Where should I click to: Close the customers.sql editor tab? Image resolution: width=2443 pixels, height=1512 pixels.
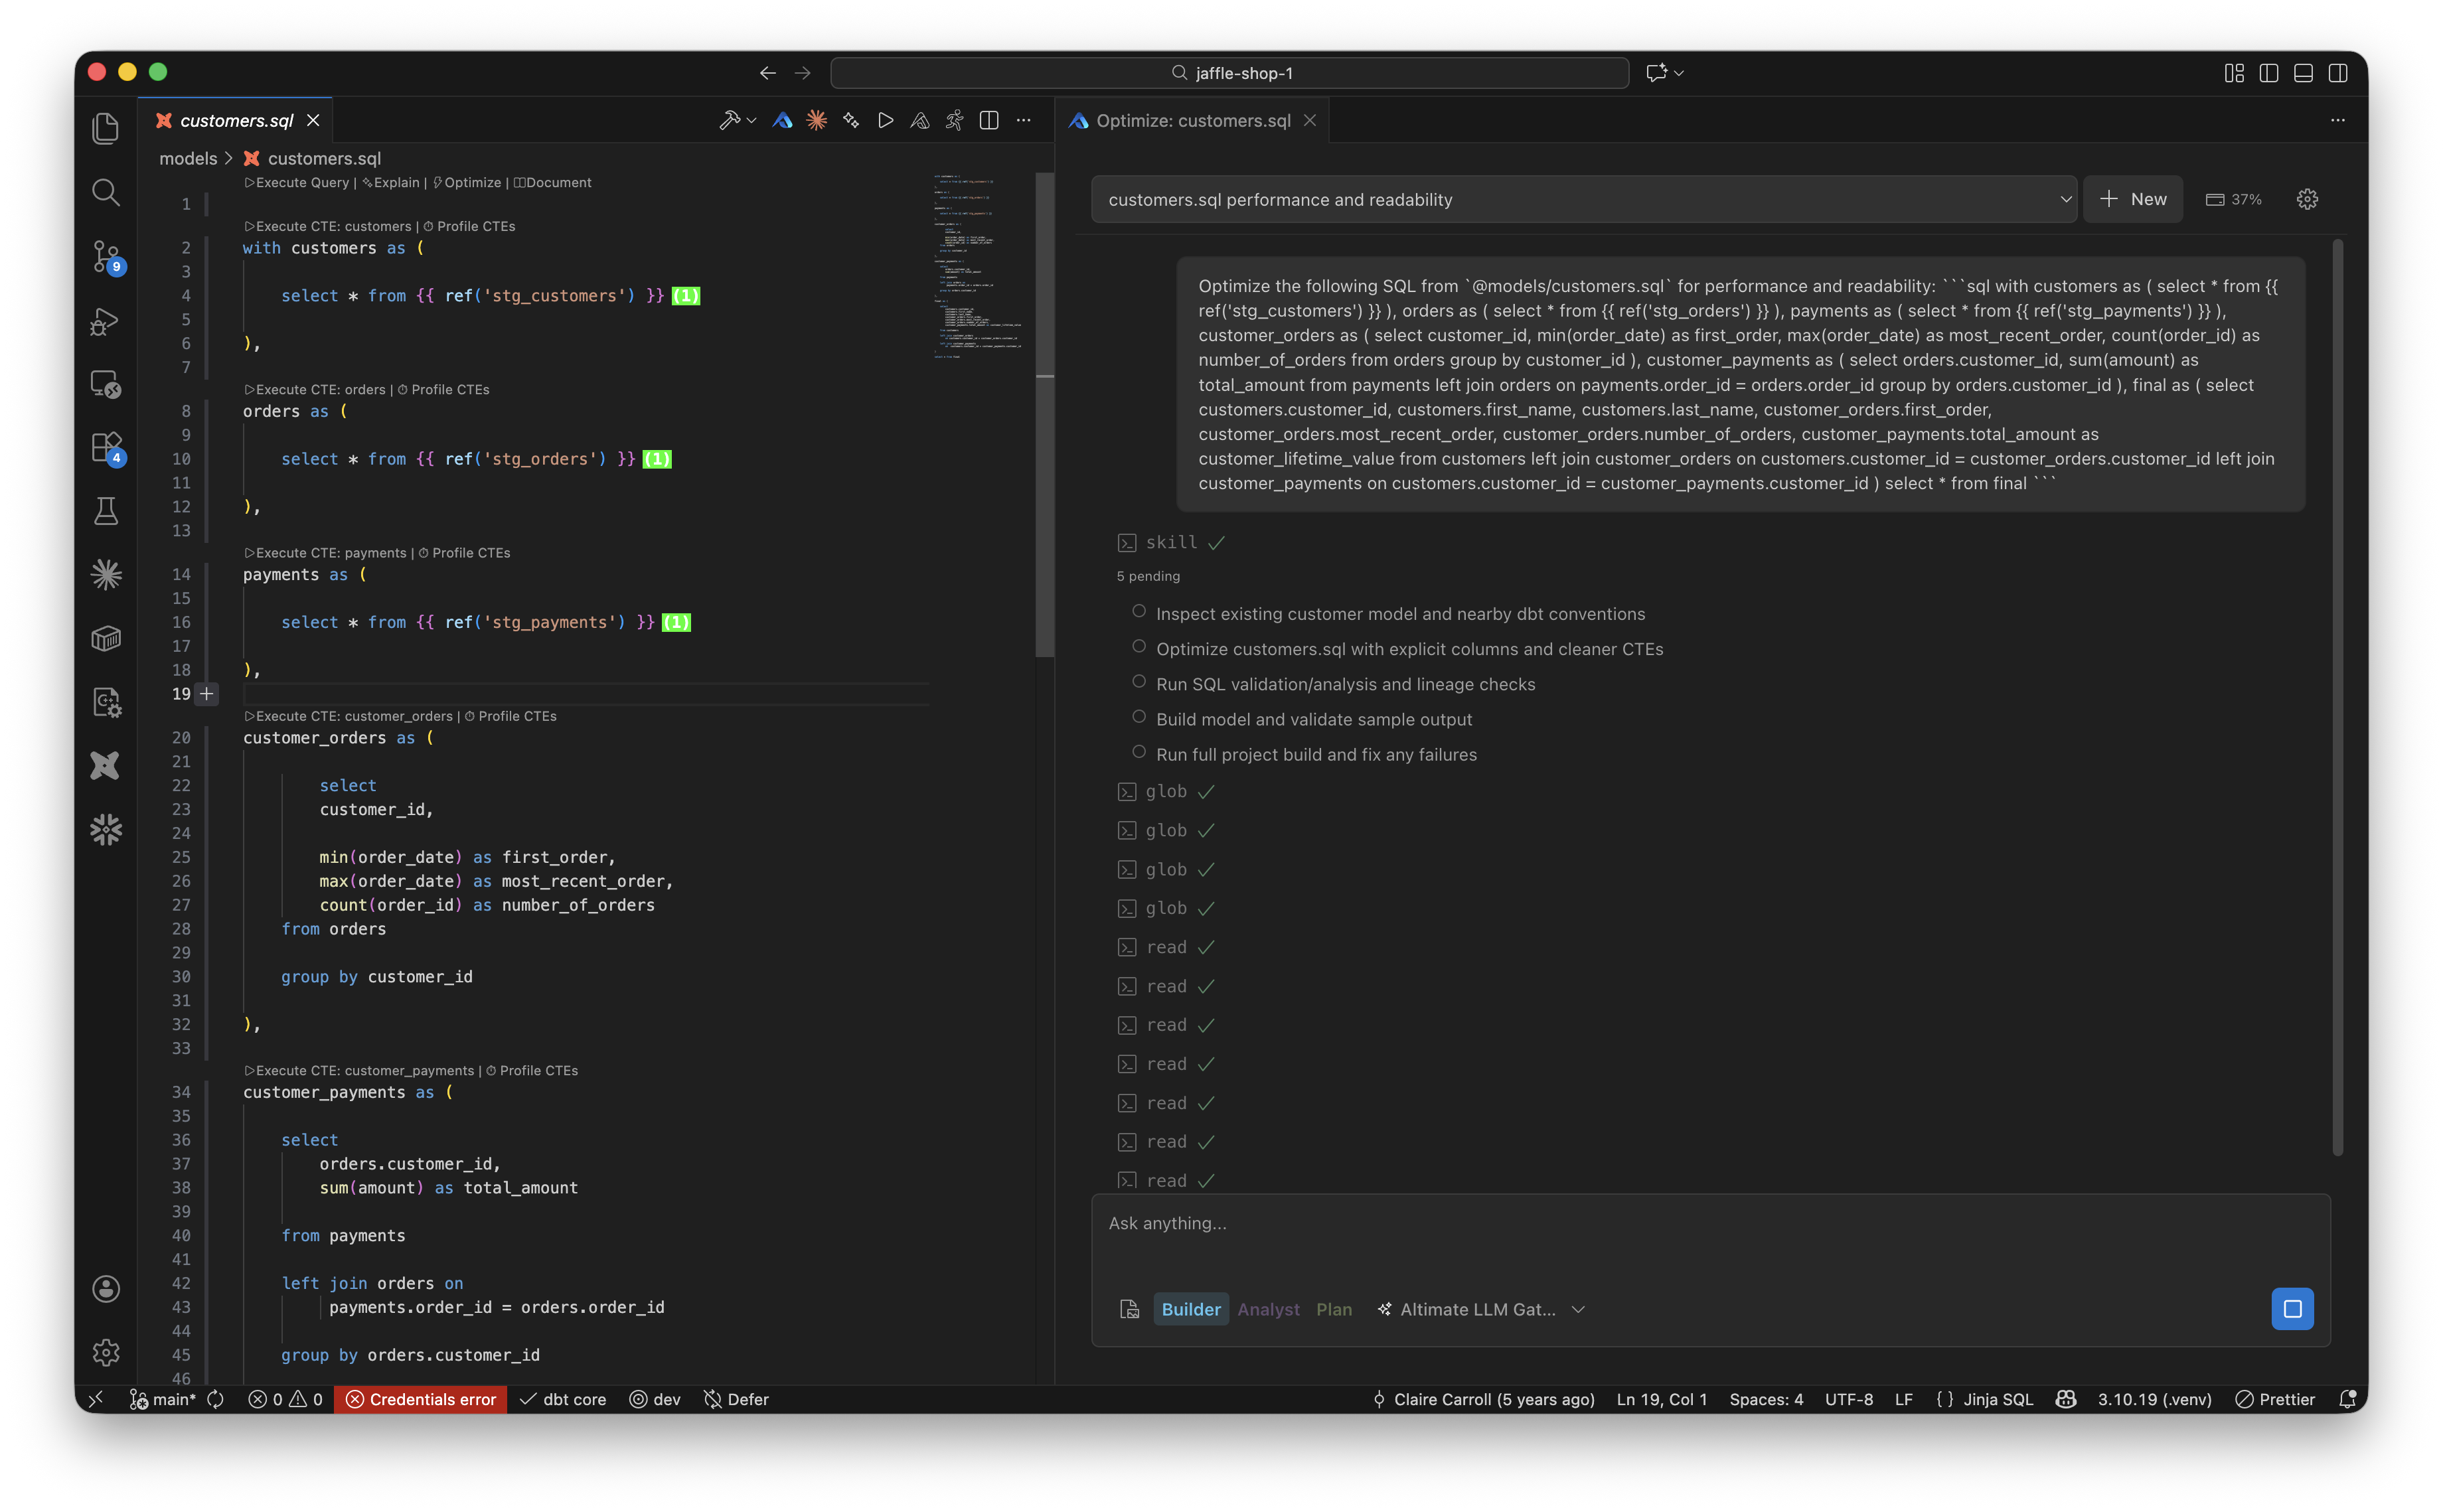click(x=313, y=120)
